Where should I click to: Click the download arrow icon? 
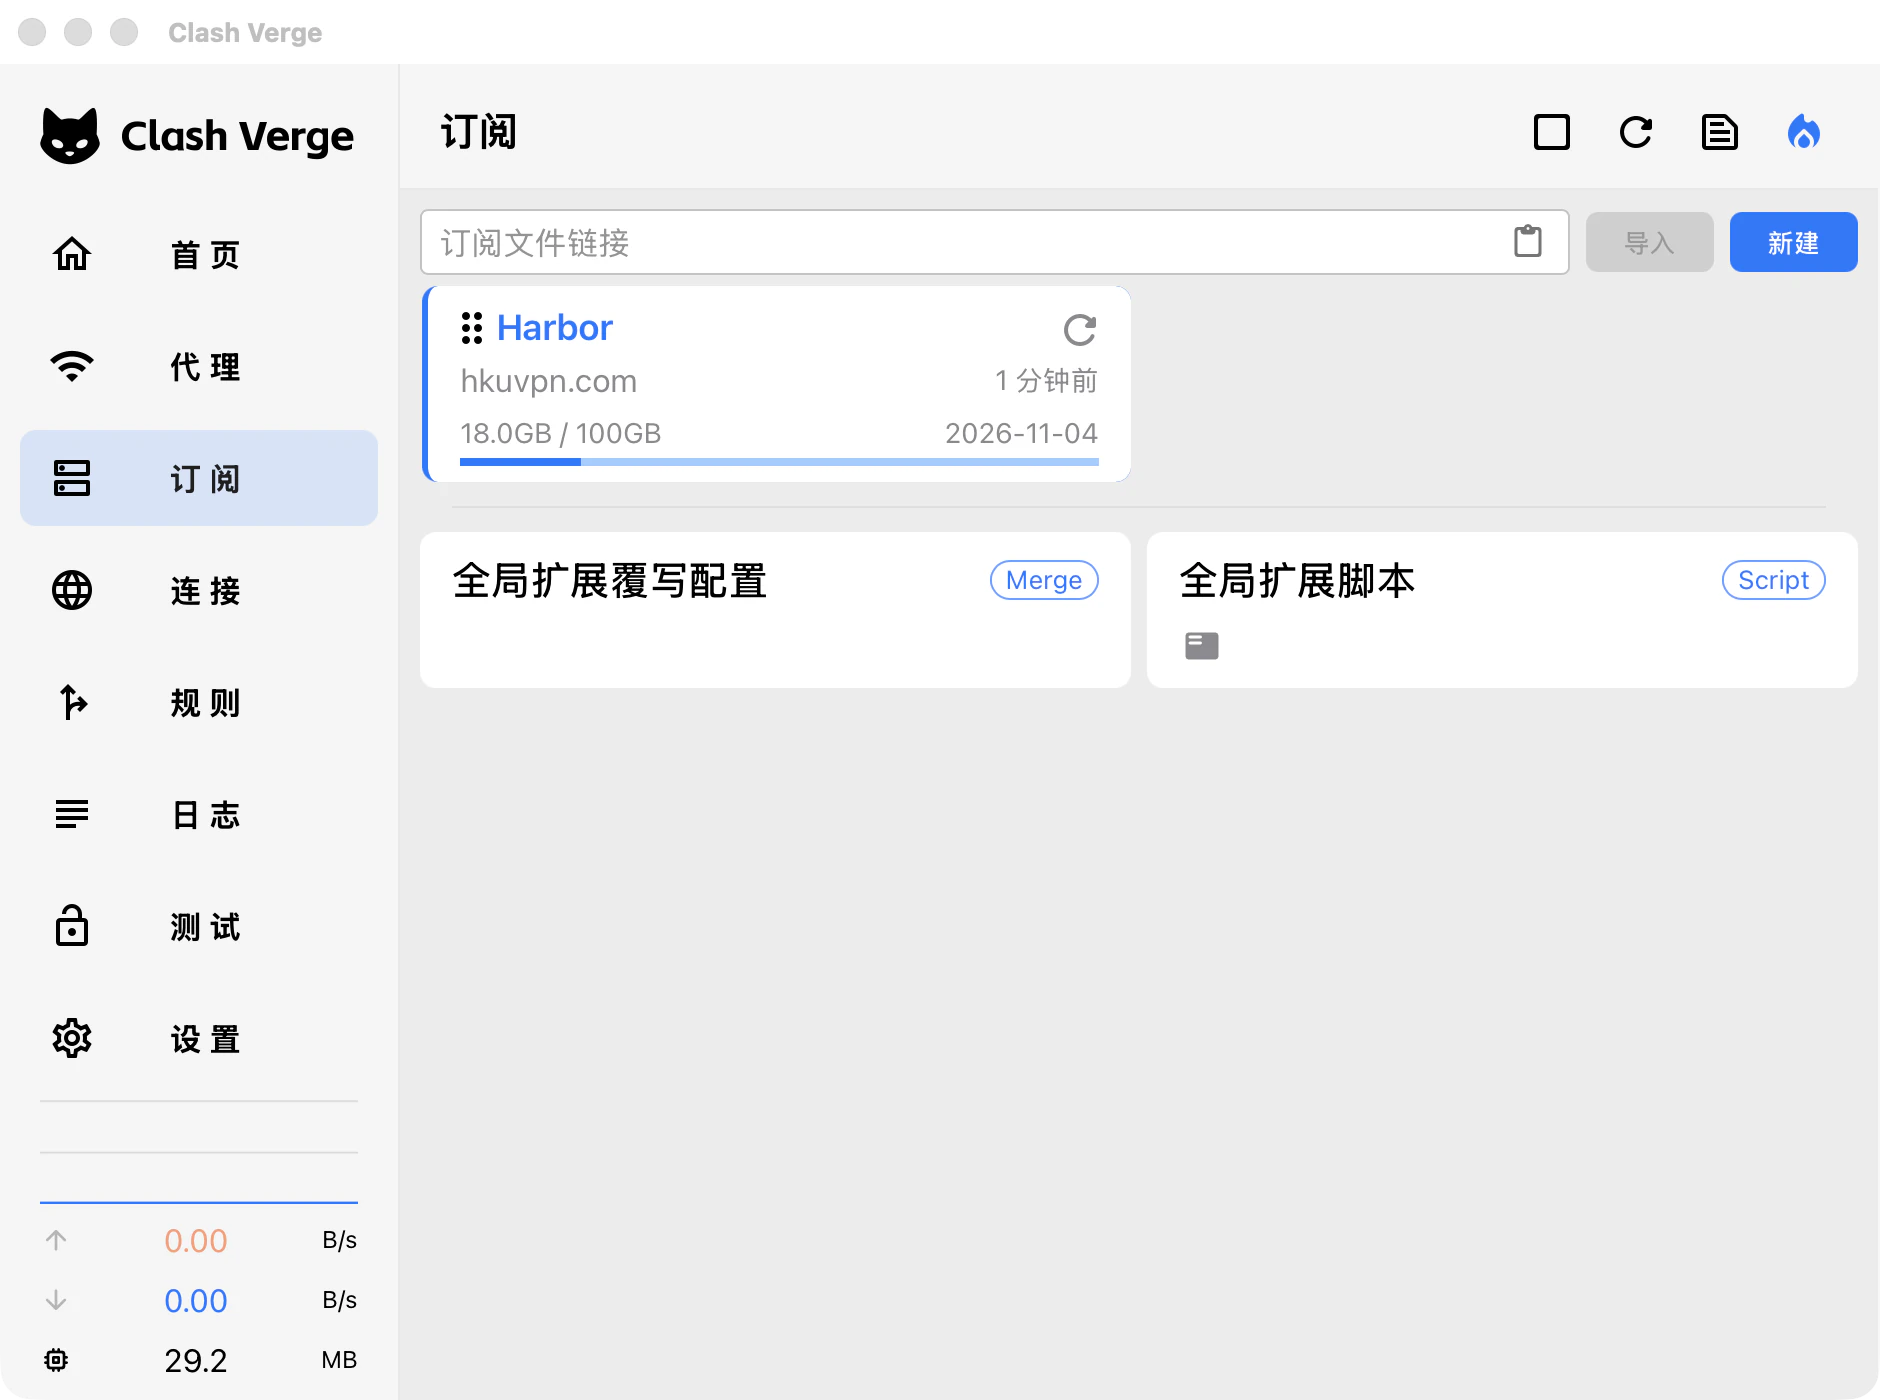pos(56,1300)
